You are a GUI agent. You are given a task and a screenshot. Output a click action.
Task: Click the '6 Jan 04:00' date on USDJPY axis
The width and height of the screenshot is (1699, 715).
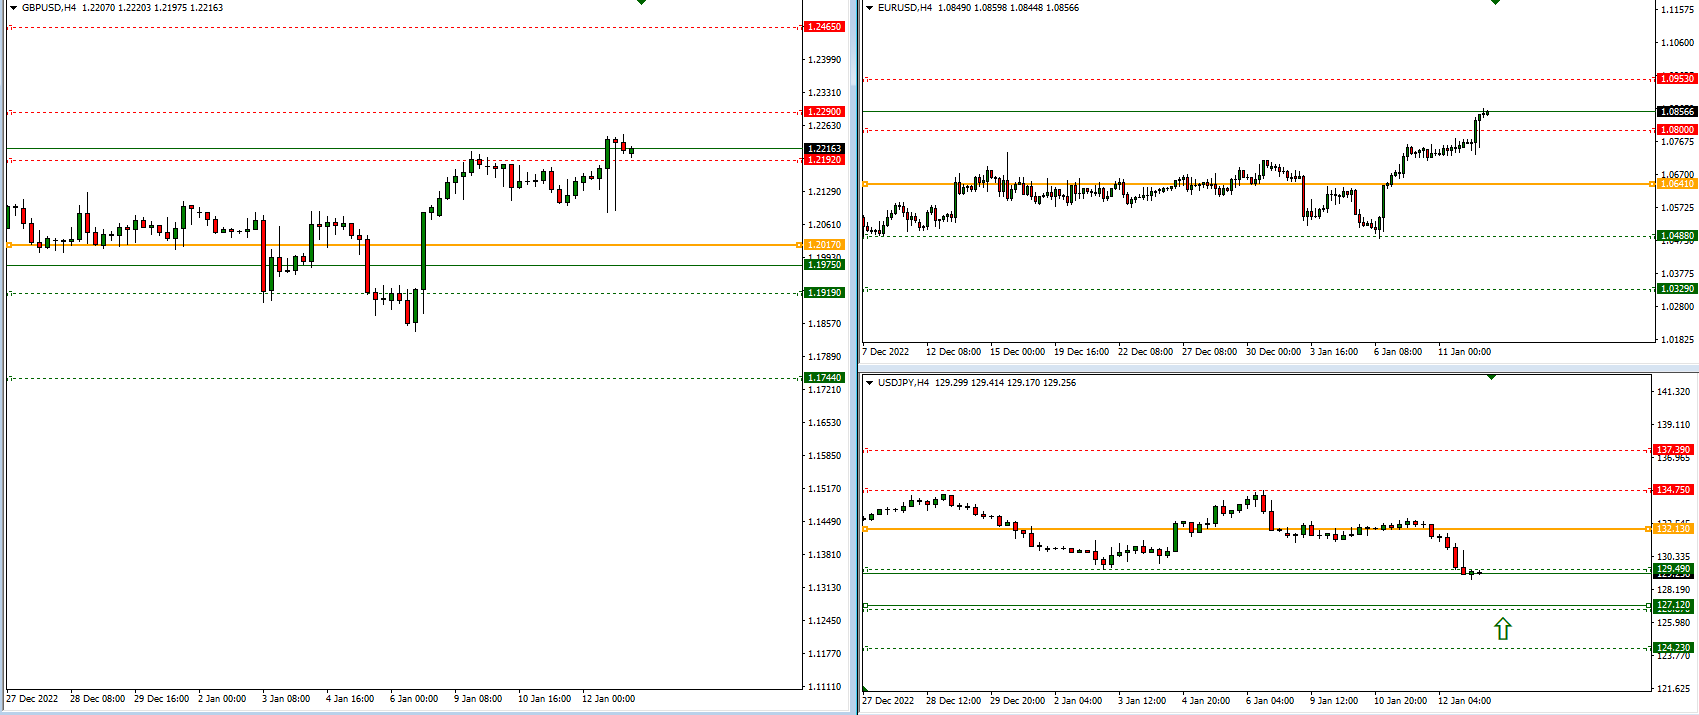pyautogui.click(x=1270, y=701)
